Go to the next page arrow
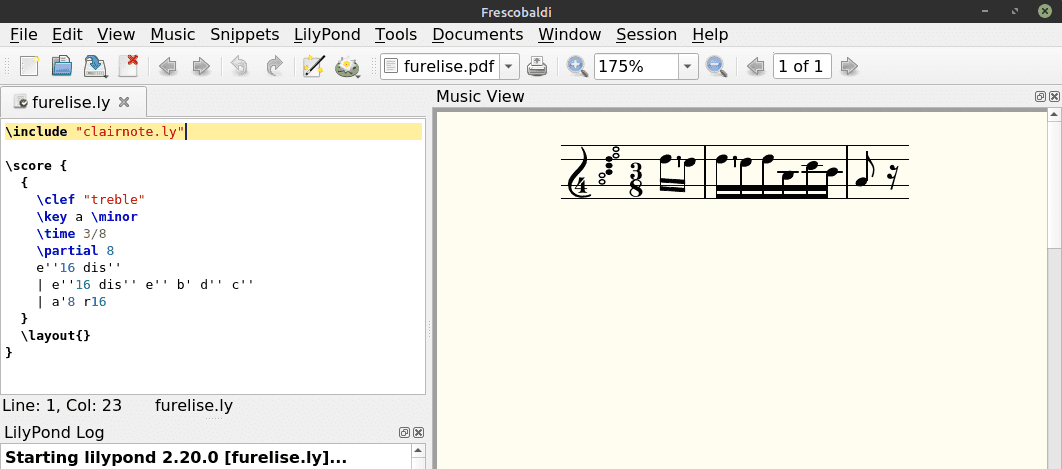The height and width of the screenshot is (469, 1062). click(849, 67)
